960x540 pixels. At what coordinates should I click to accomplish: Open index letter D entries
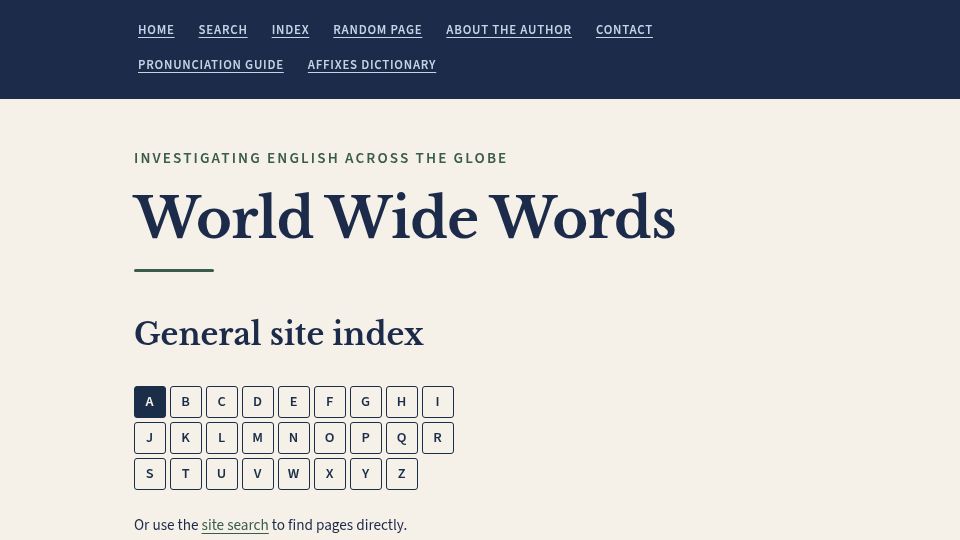point(258,402)
